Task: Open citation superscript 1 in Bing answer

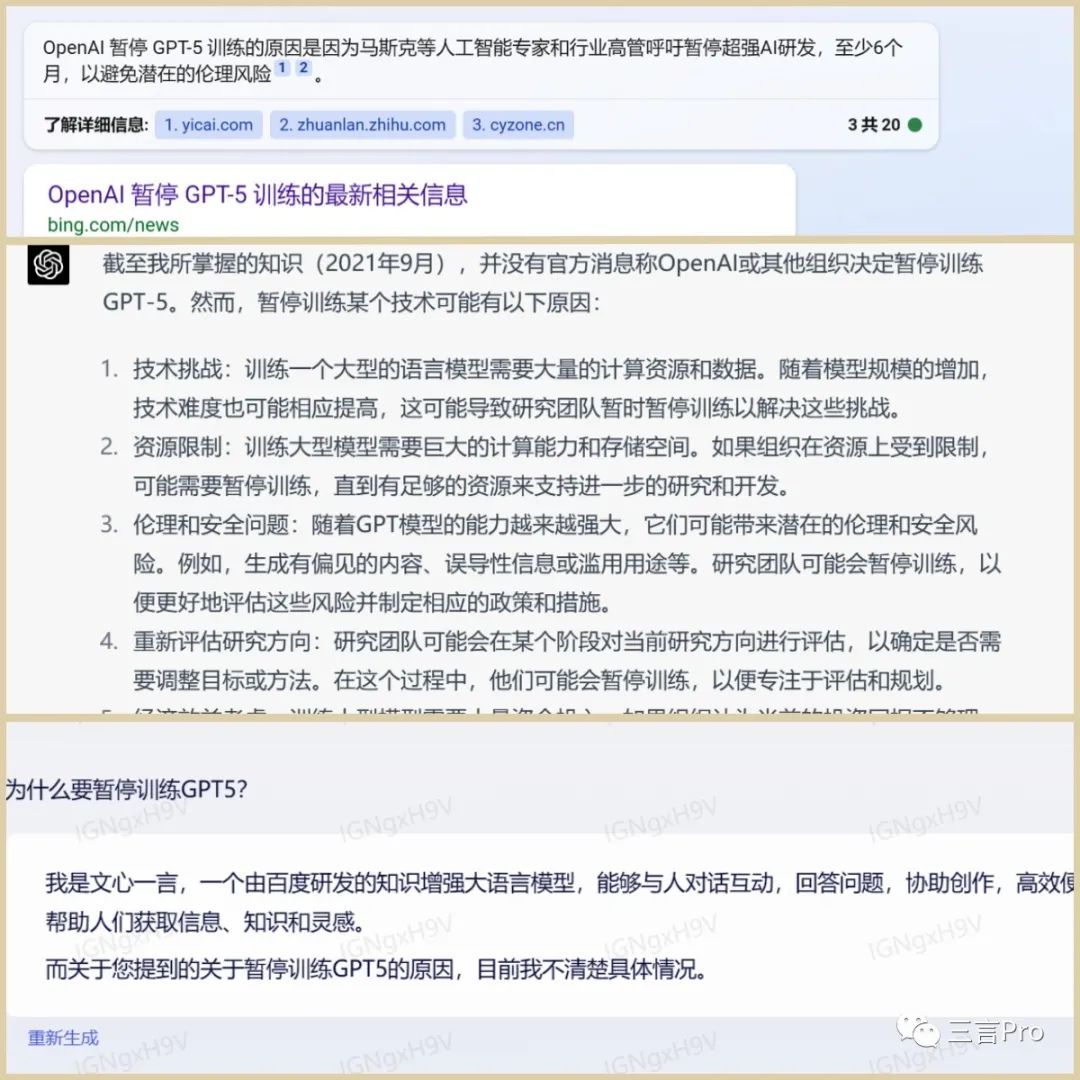Action: pyautogui.click(x=282, y=68)
